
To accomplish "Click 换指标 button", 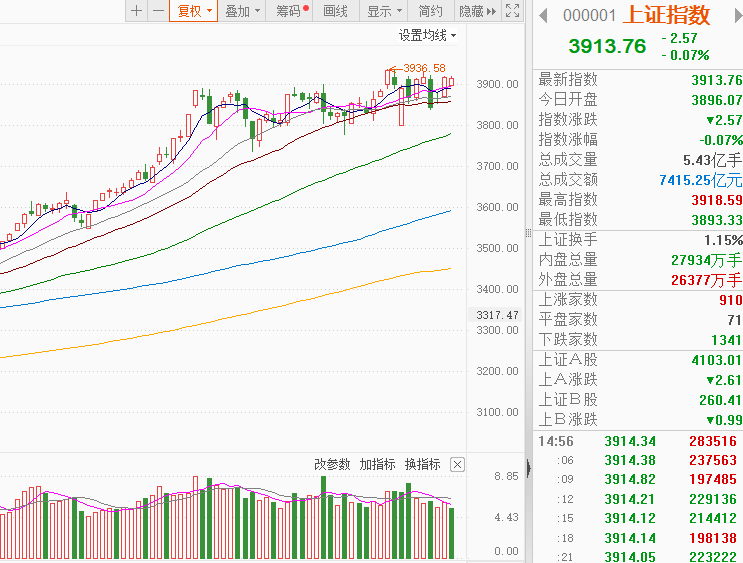I will tap(423, 464).
